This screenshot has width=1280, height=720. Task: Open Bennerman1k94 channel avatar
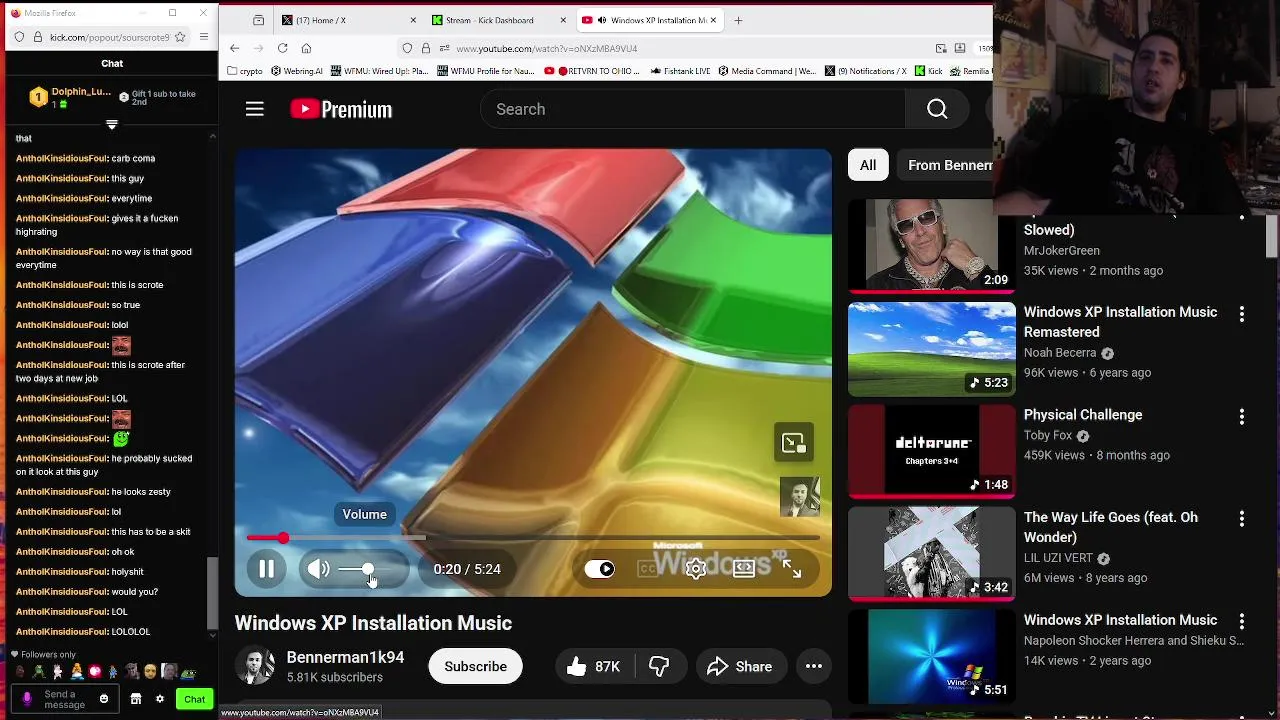pos(255,667)
